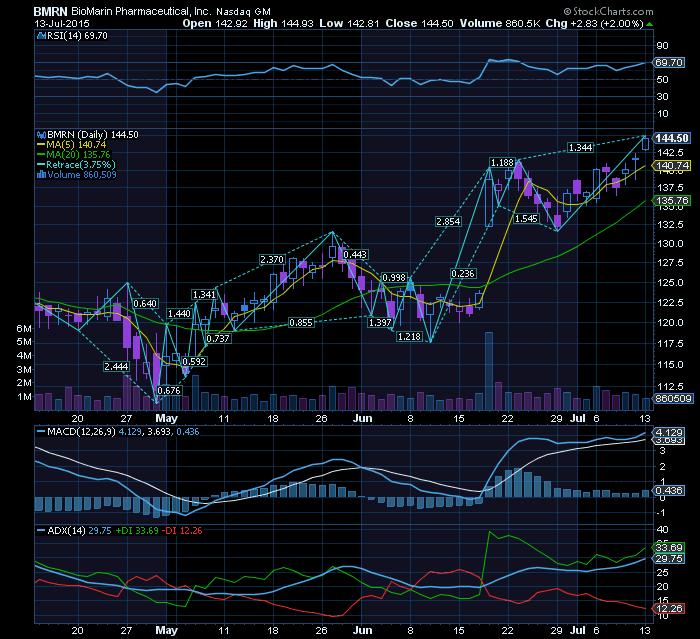Click the 1.218 retrace label
700x639 pixels.
pos(409,336)
